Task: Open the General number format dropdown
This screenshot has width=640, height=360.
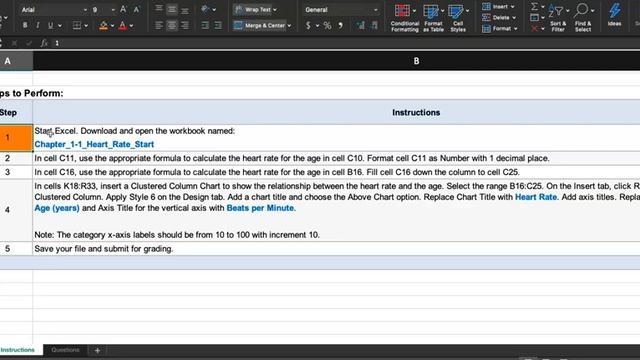Action: 341,9
